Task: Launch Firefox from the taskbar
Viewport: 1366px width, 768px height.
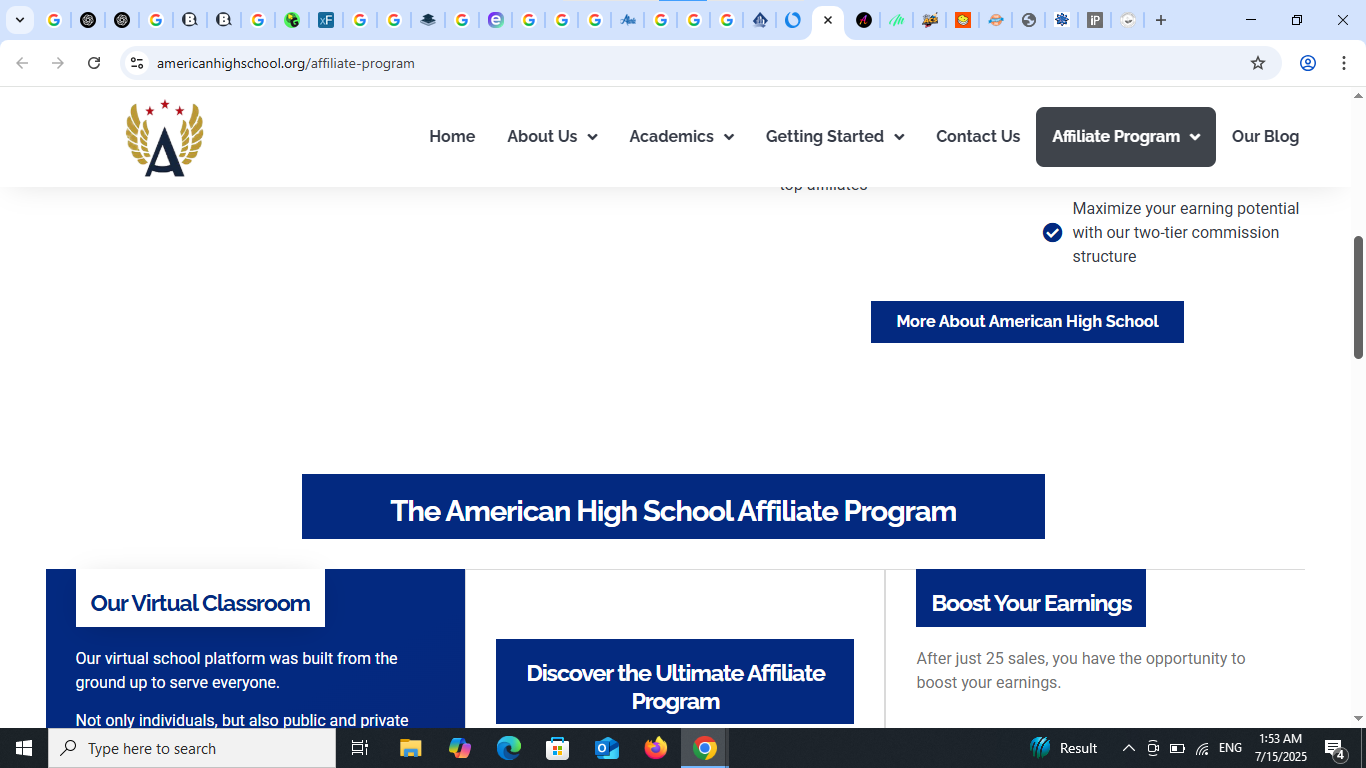Action: (x=656, y=748)
